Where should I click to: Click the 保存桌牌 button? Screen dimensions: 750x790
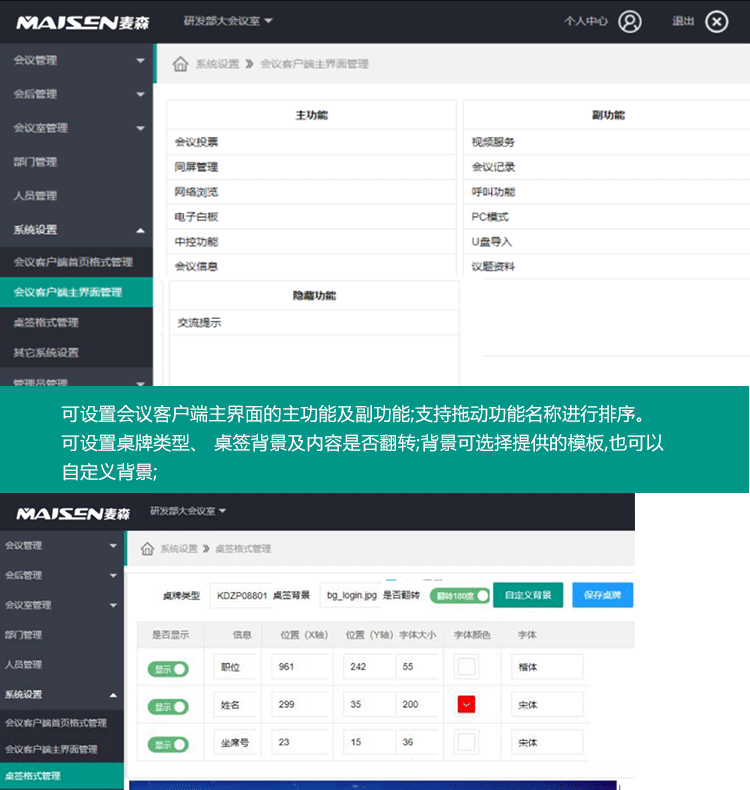click(602, 595)
